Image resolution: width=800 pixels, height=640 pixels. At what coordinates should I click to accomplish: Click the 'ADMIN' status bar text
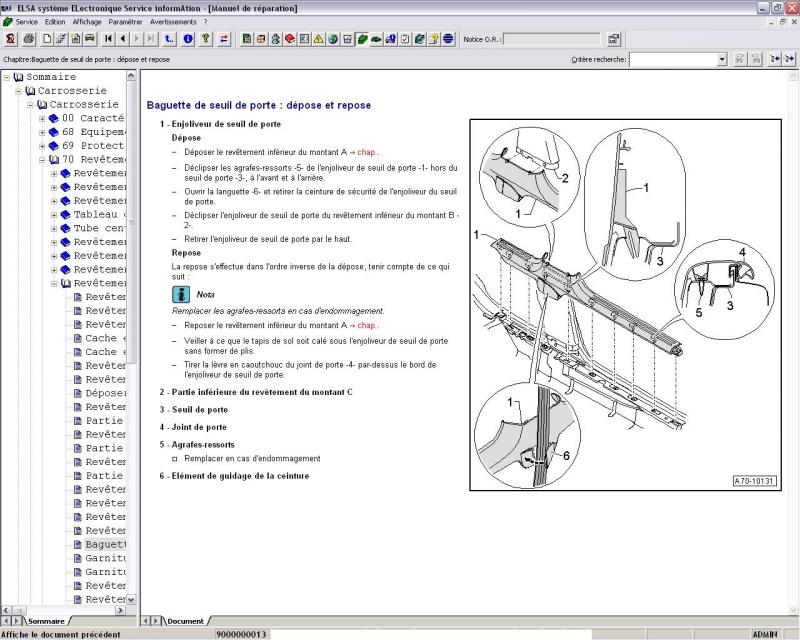coord(765,634)
